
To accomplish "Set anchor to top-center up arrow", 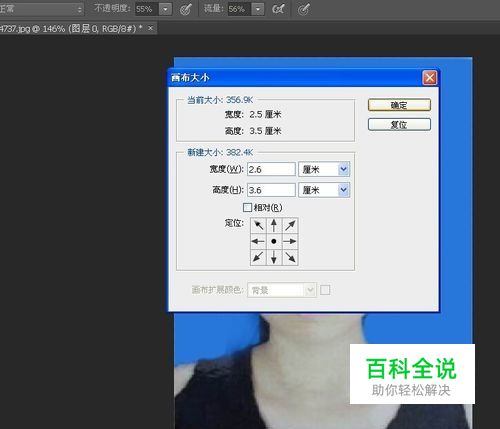I will [274, 226].
